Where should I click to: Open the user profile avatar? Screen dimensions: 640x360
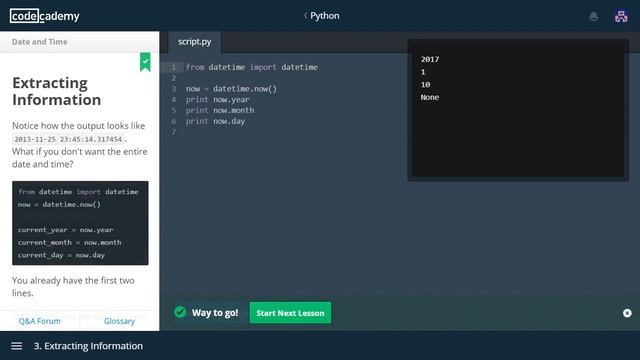(621, 16)
